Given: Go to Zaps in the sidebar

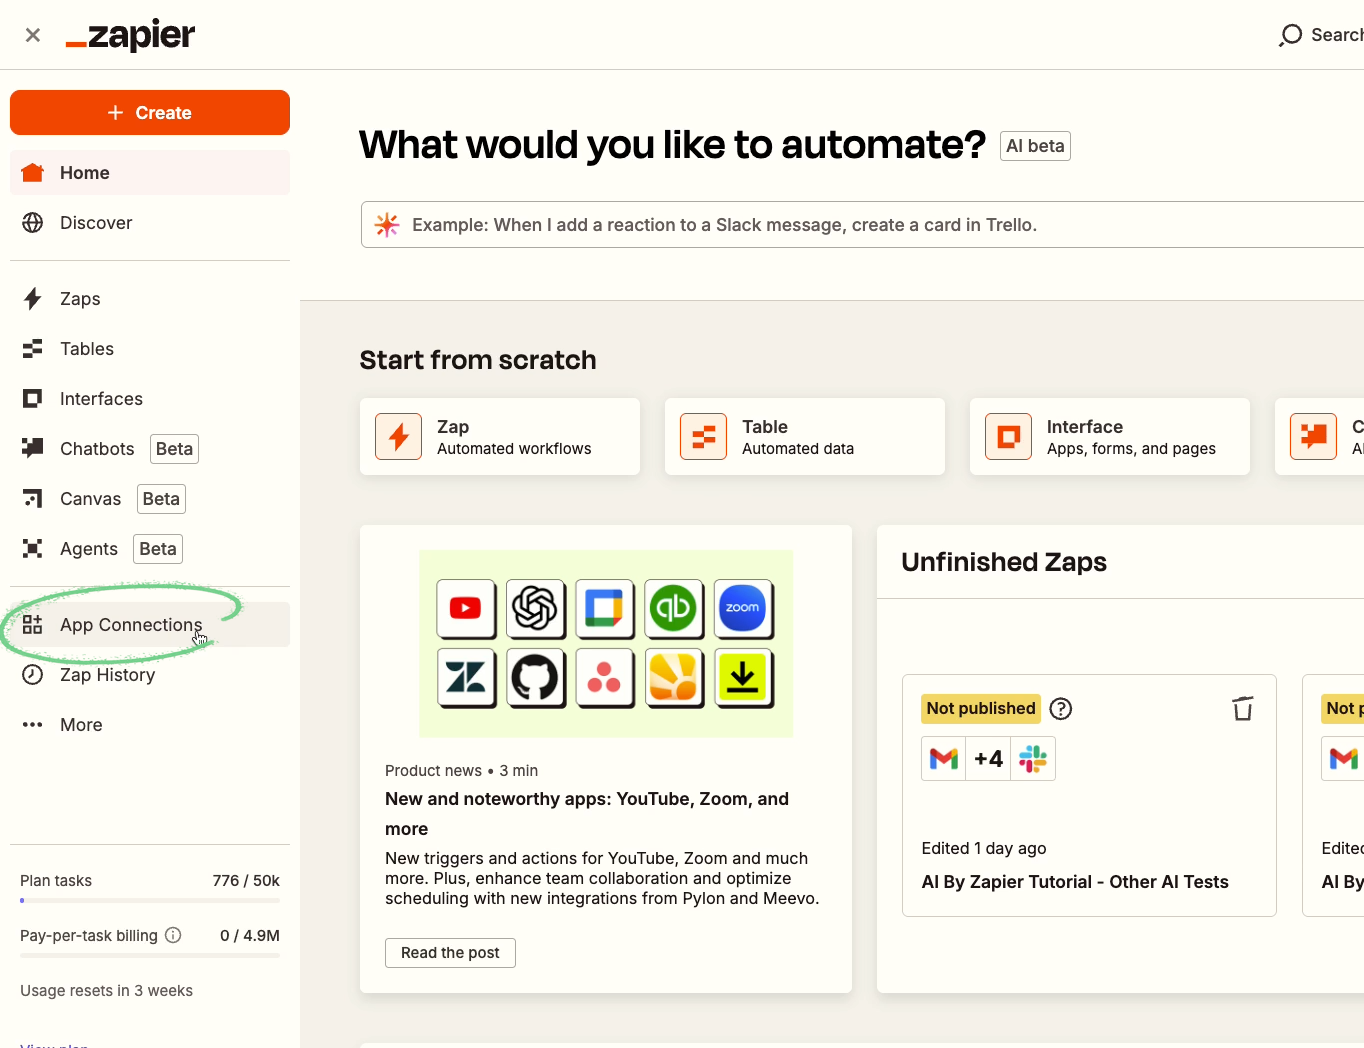Looking at the screenshot, I should click(150, 299).
